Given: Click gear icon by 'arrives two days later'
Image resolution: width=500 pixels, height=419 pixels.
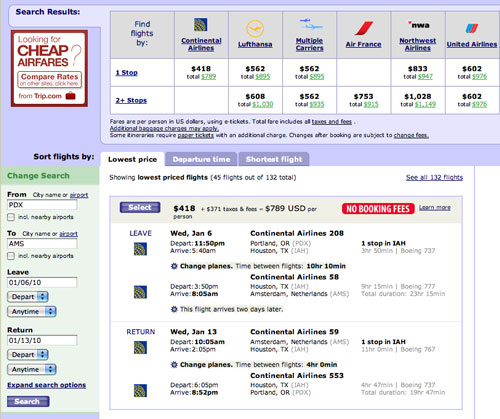Looking at the screenshot, I should [x=174, y=309].
